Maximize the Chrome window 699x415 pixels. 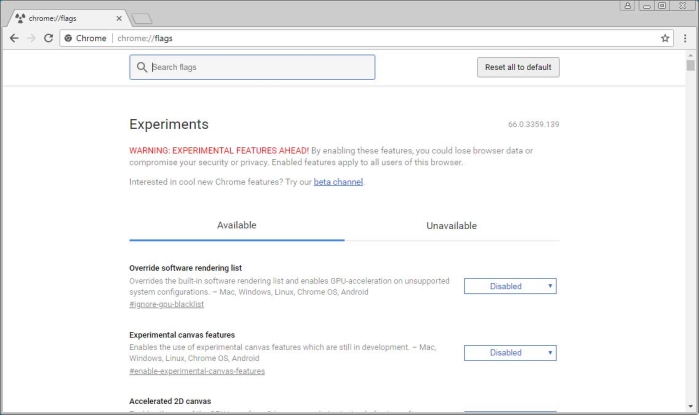[x=662, y=5]
